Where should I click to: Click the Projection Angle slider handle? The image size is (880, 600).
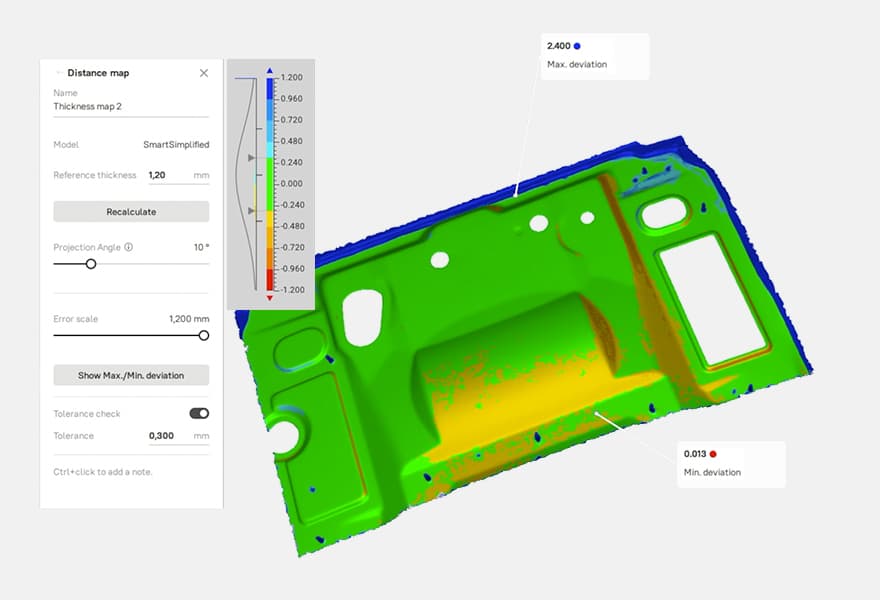91,264
